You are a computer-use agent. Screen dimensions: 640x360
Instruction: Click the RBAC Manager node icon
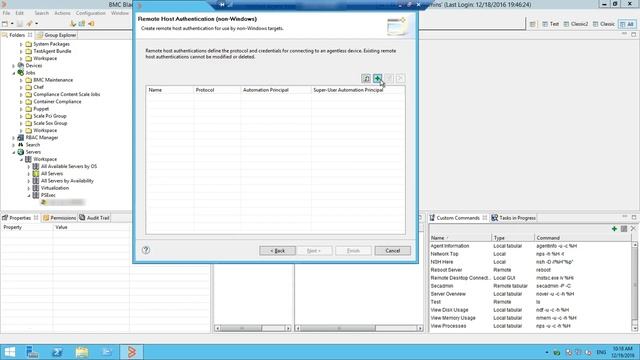coord(21,138)
